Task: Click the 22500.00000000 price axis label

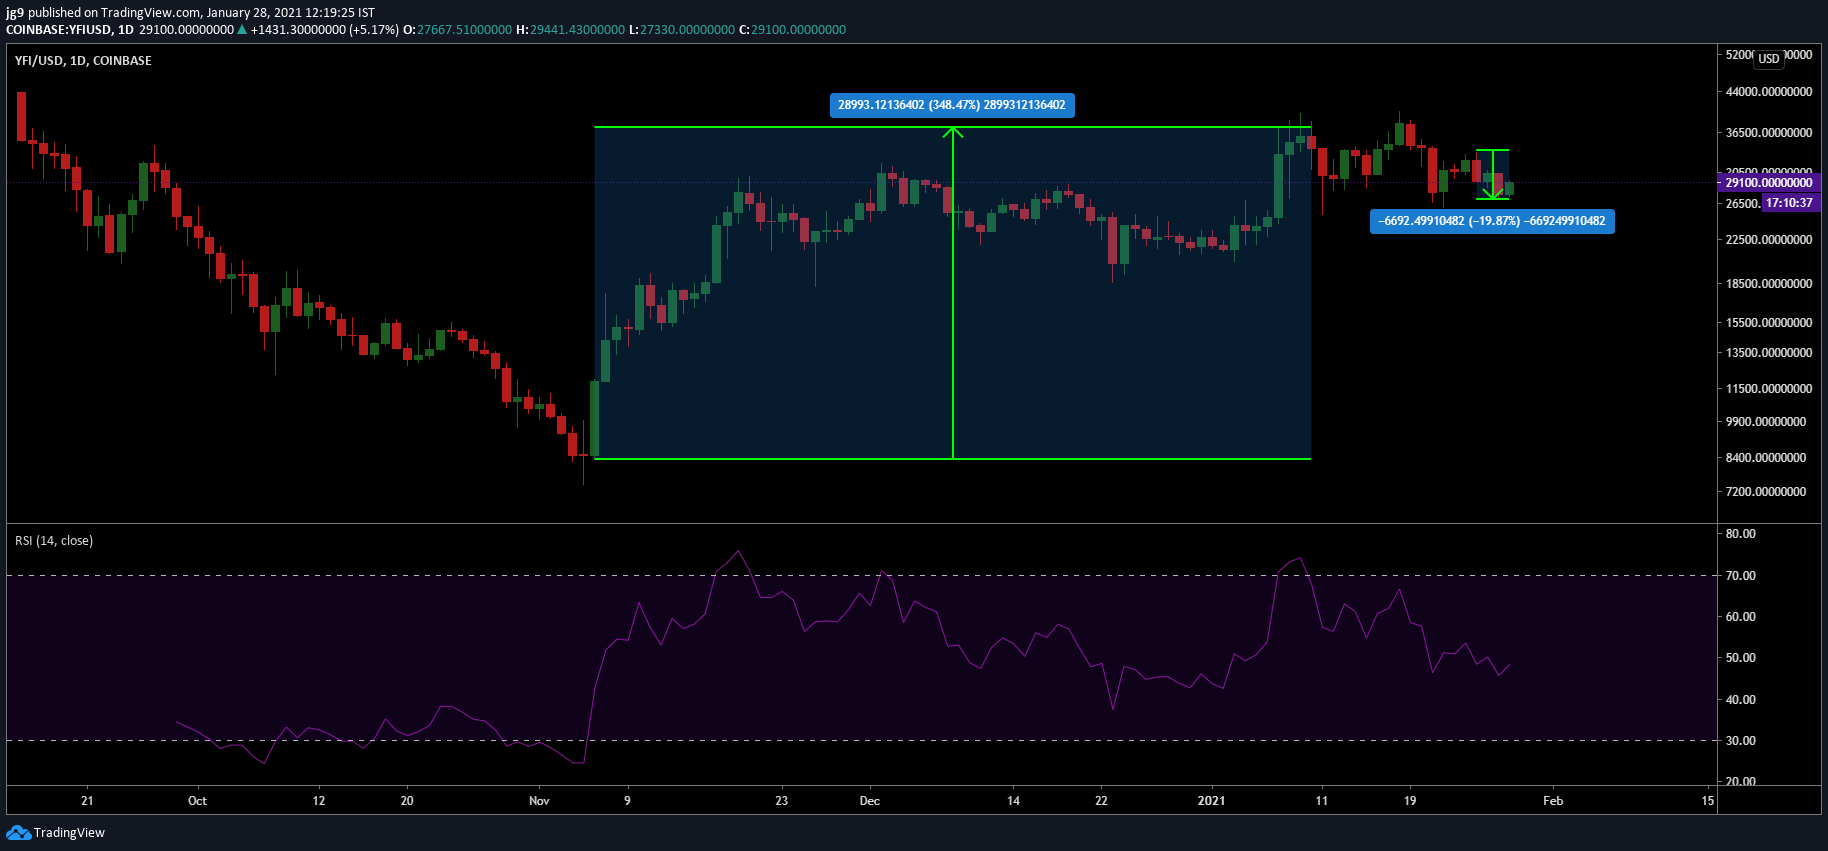Action: point(1769,240)
